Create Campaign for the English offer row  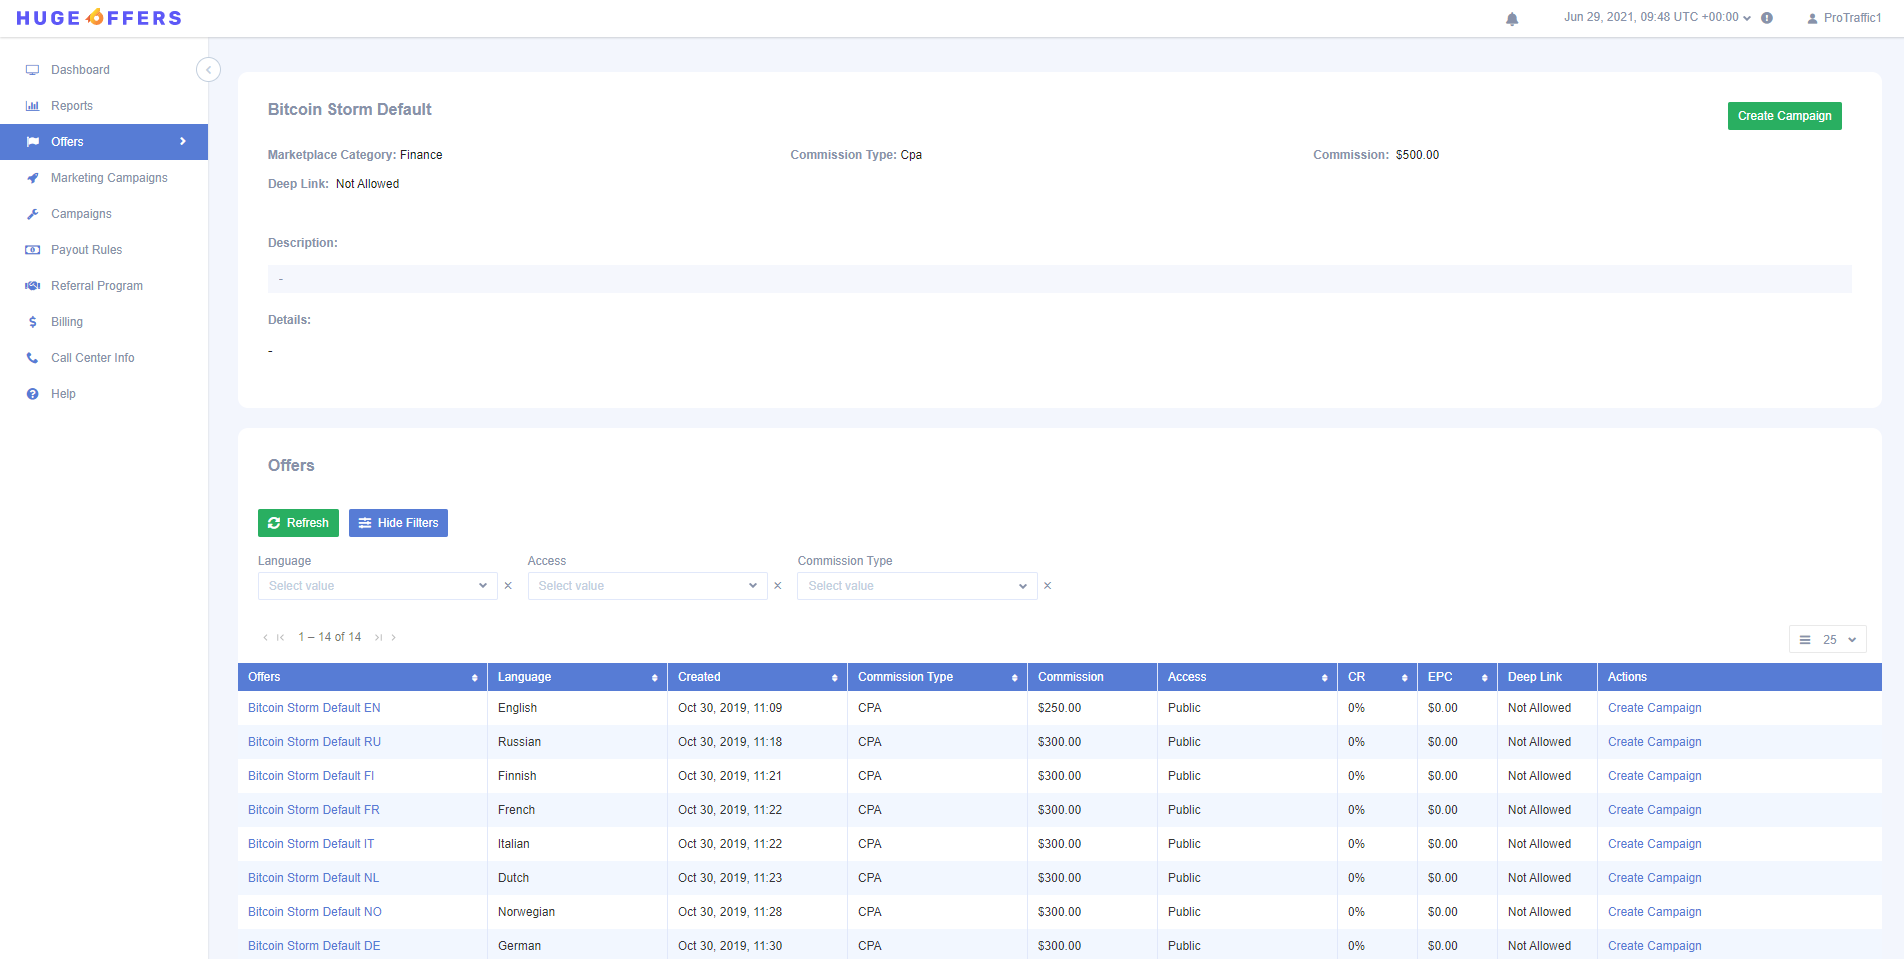(1654, 708)
